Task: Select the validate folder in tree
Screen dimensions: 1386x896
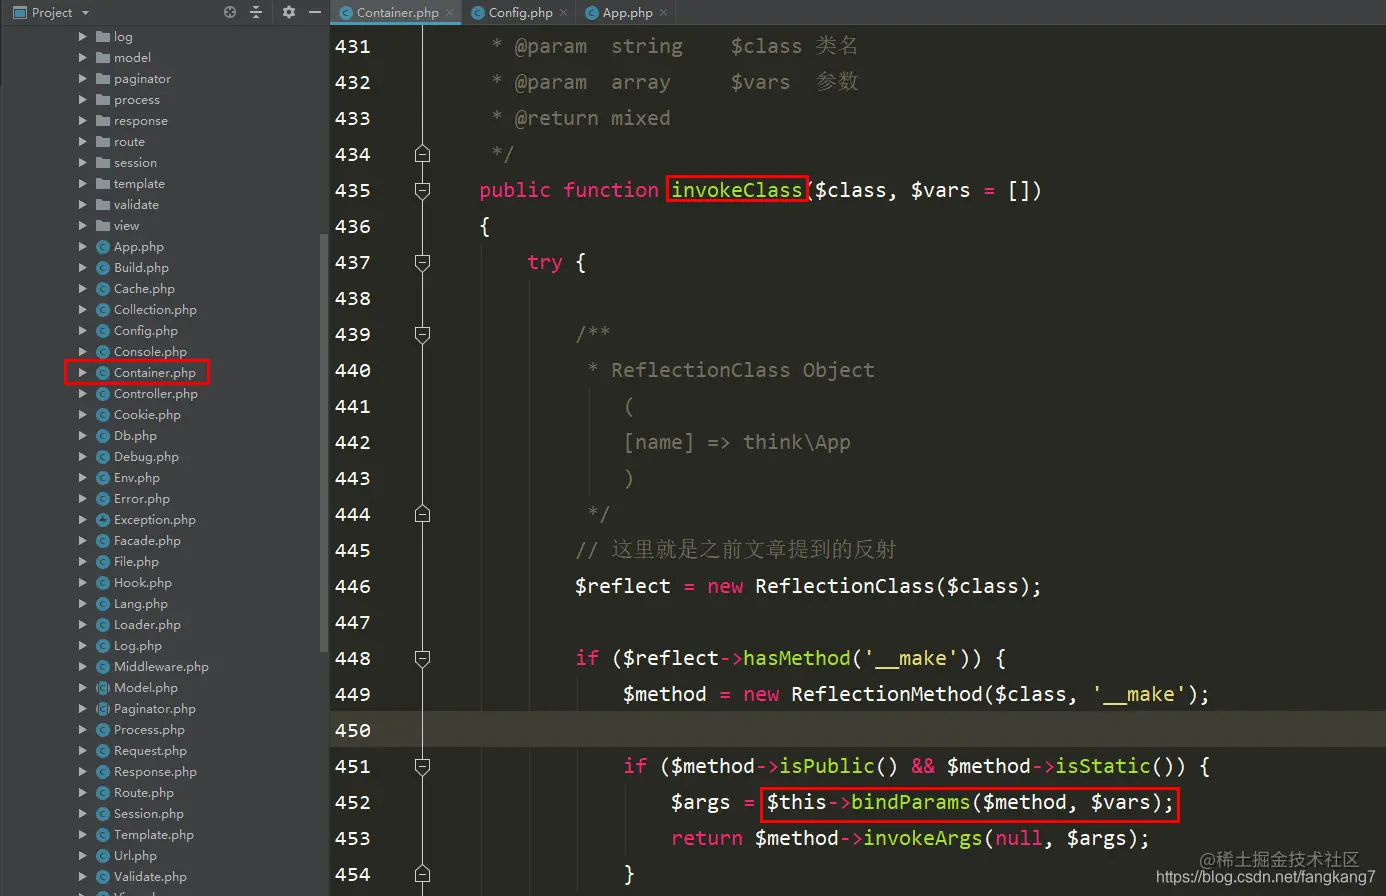Action: (x=136, y=205)
